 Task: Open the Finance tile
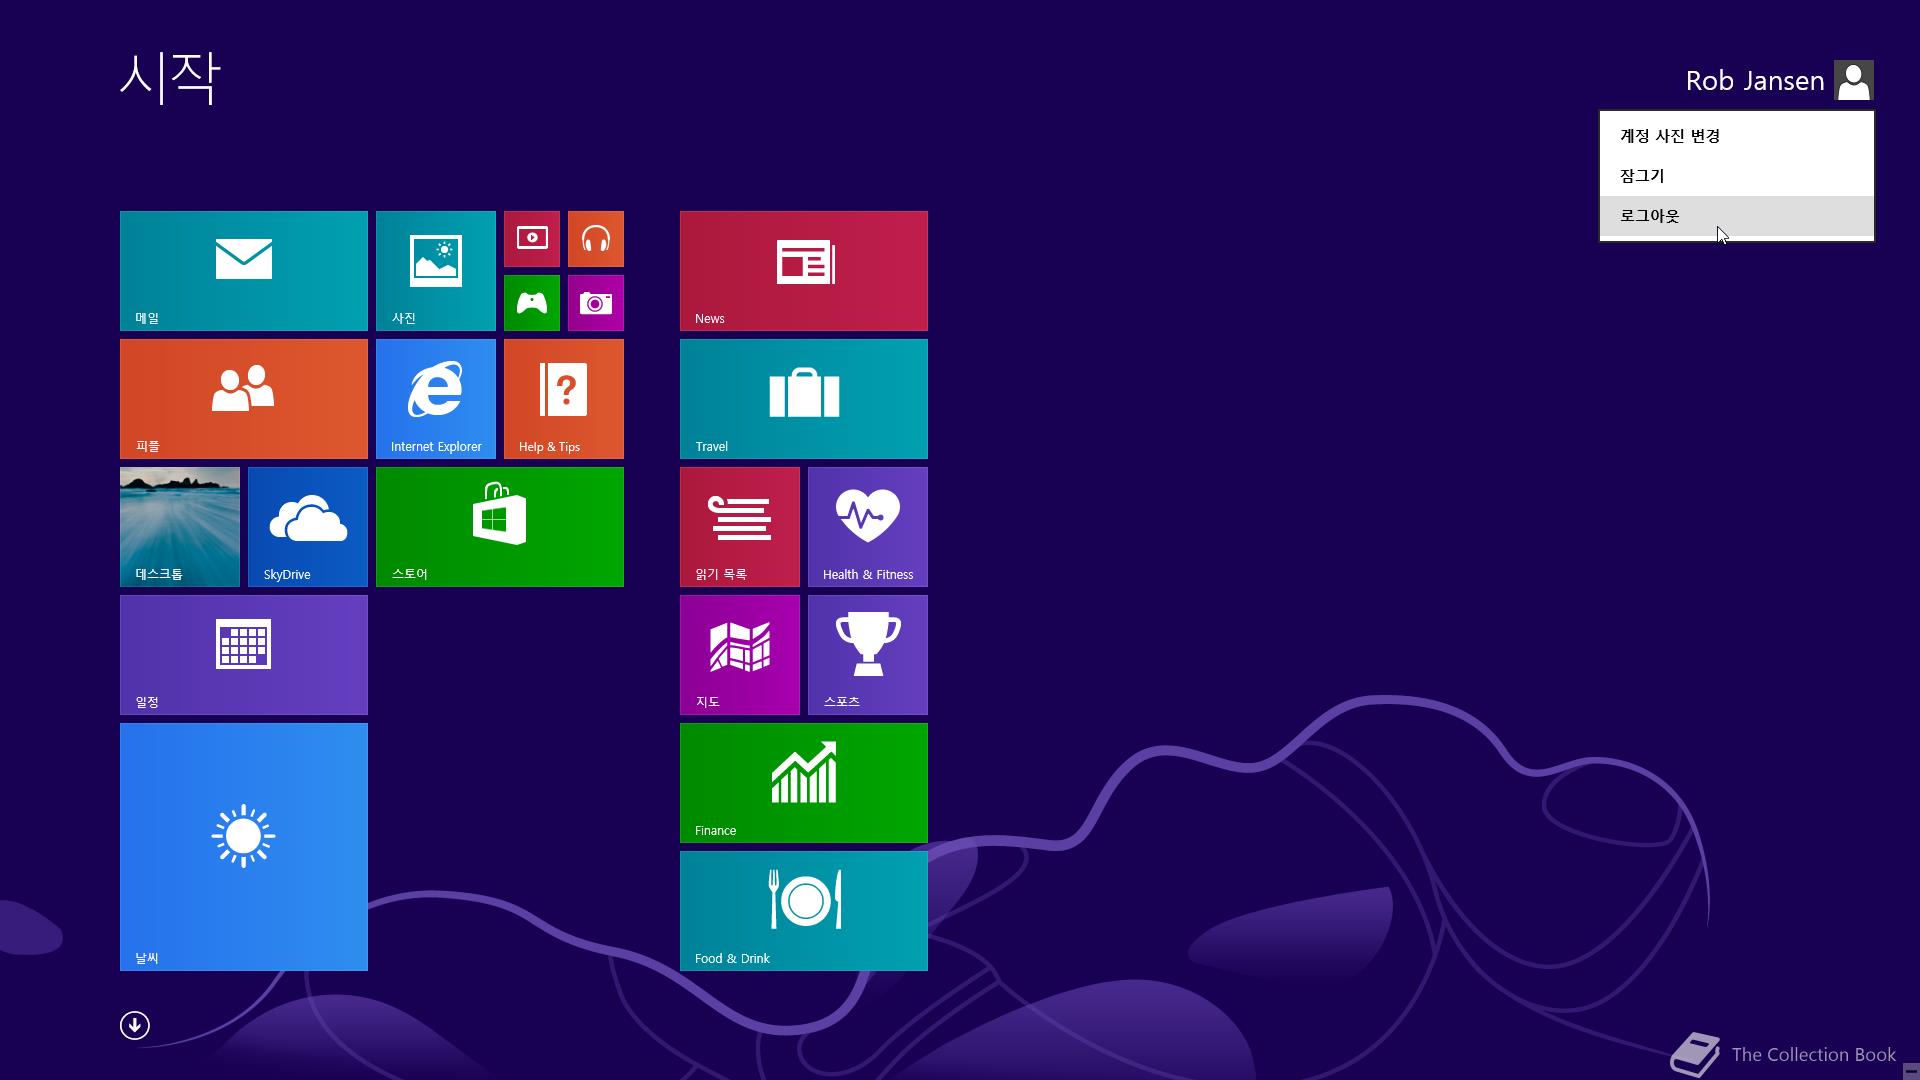pyautogui.click(x=804, y=783)
